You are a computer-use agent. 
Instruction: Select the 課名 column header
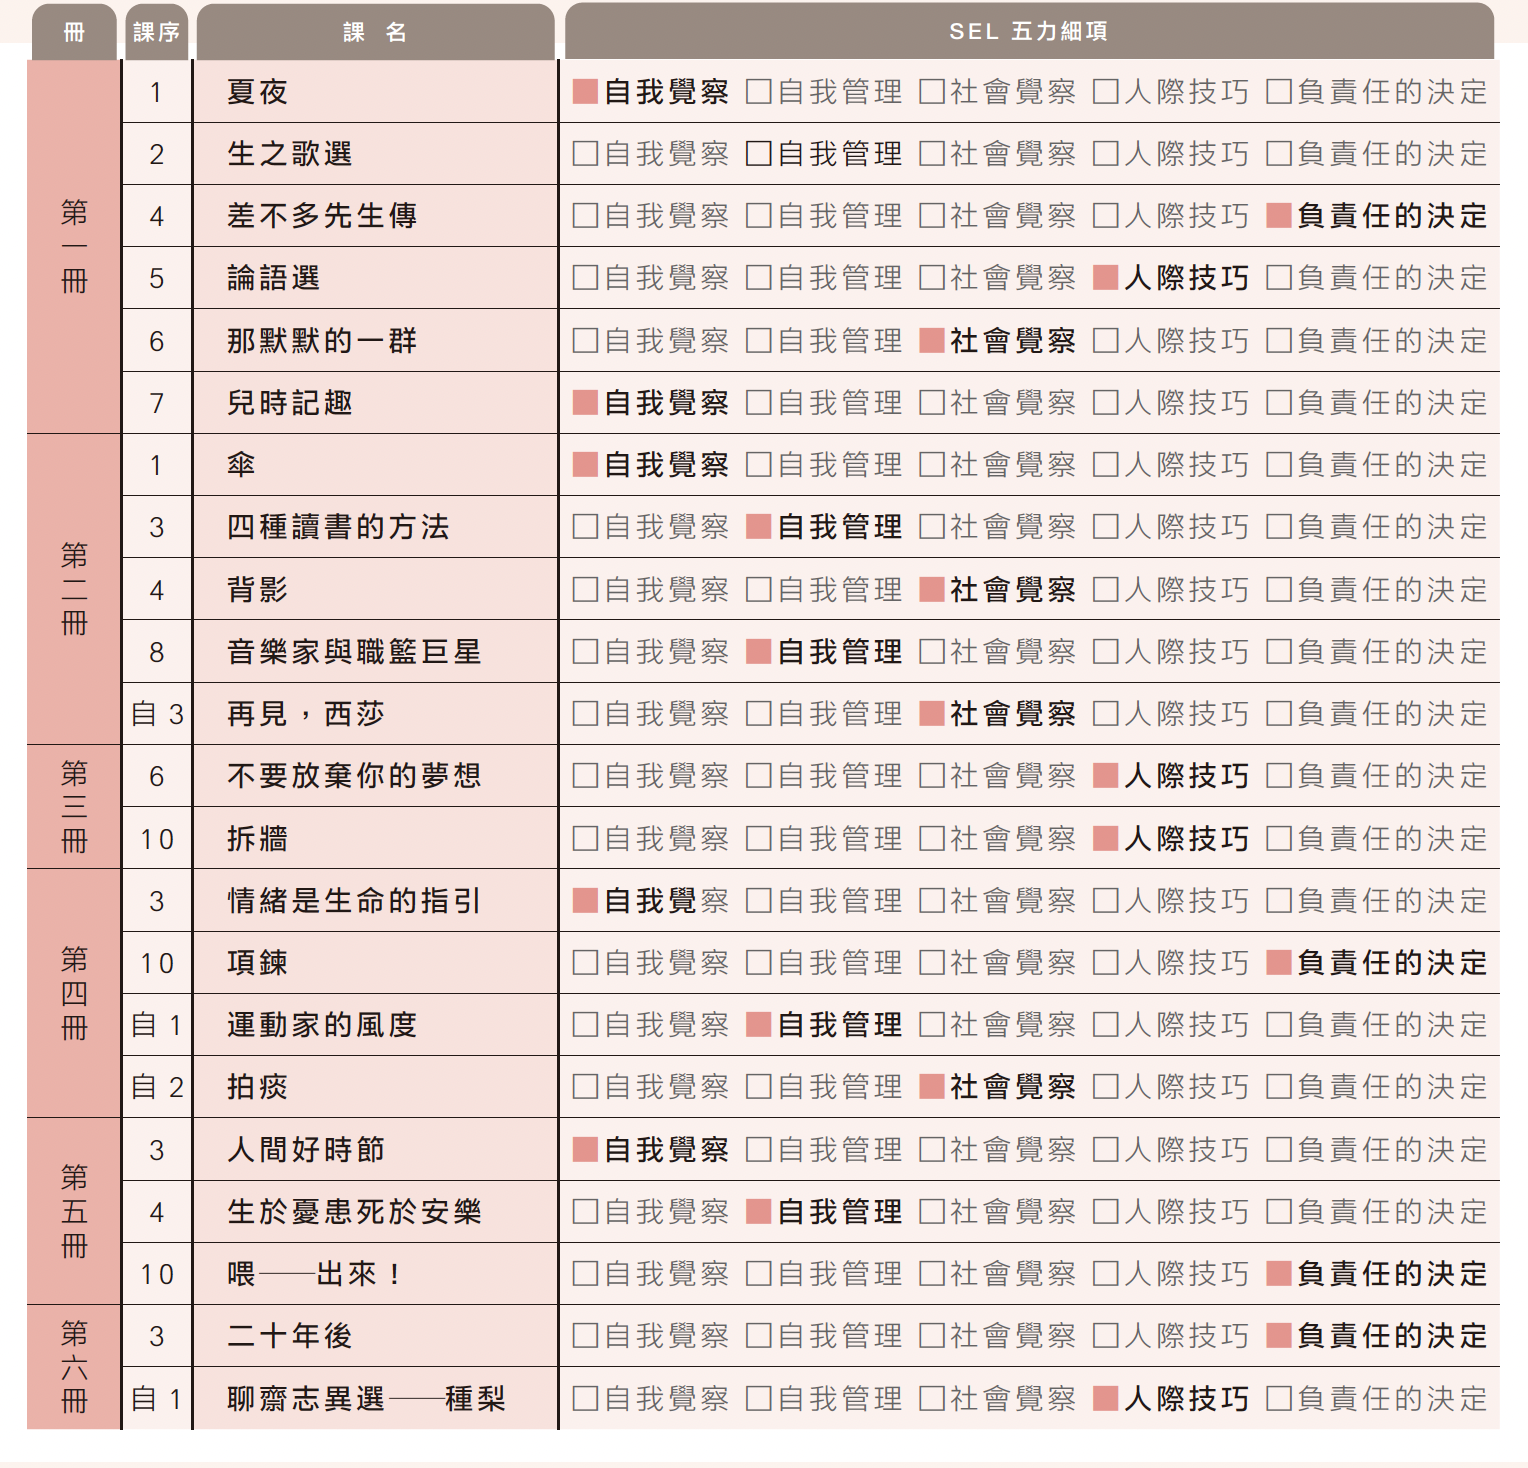pyautogui.click(x=374, y=31)
